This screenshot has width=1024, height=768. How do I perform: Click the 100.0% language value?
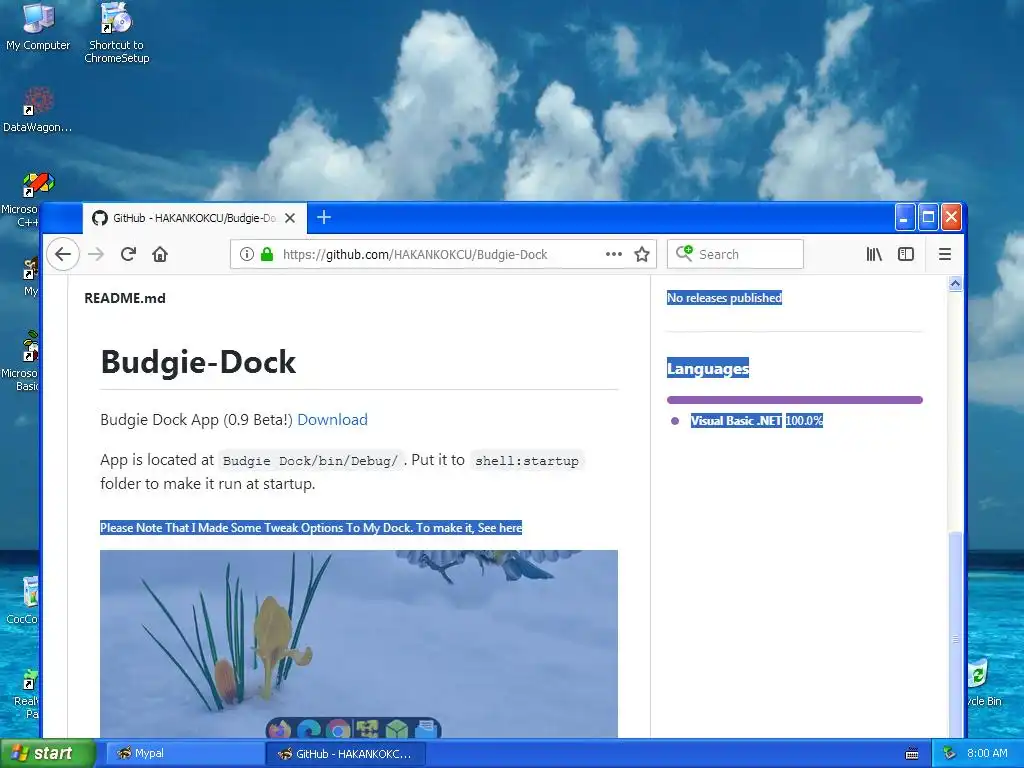[804, 421]
